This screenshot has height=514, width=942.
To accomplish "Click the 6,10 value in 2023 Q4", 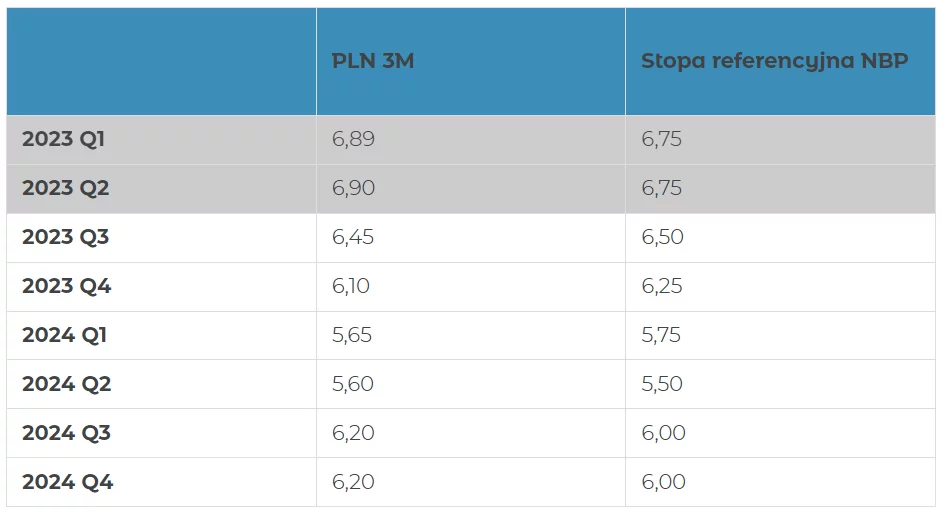I will click(351, 286).
